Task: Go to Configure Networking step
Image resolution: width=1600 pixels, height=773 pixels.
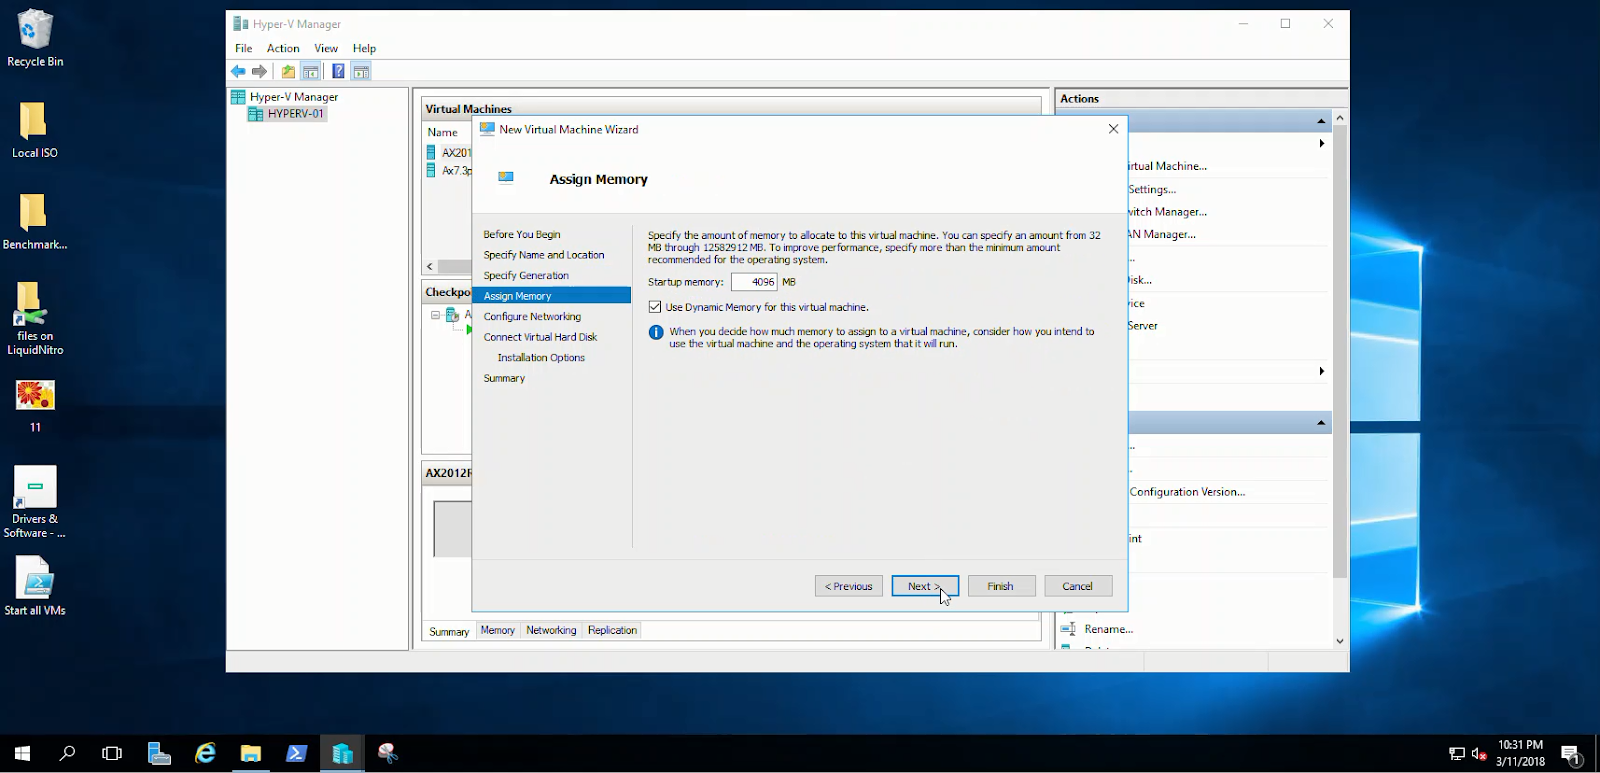Action: coord(532,316)
